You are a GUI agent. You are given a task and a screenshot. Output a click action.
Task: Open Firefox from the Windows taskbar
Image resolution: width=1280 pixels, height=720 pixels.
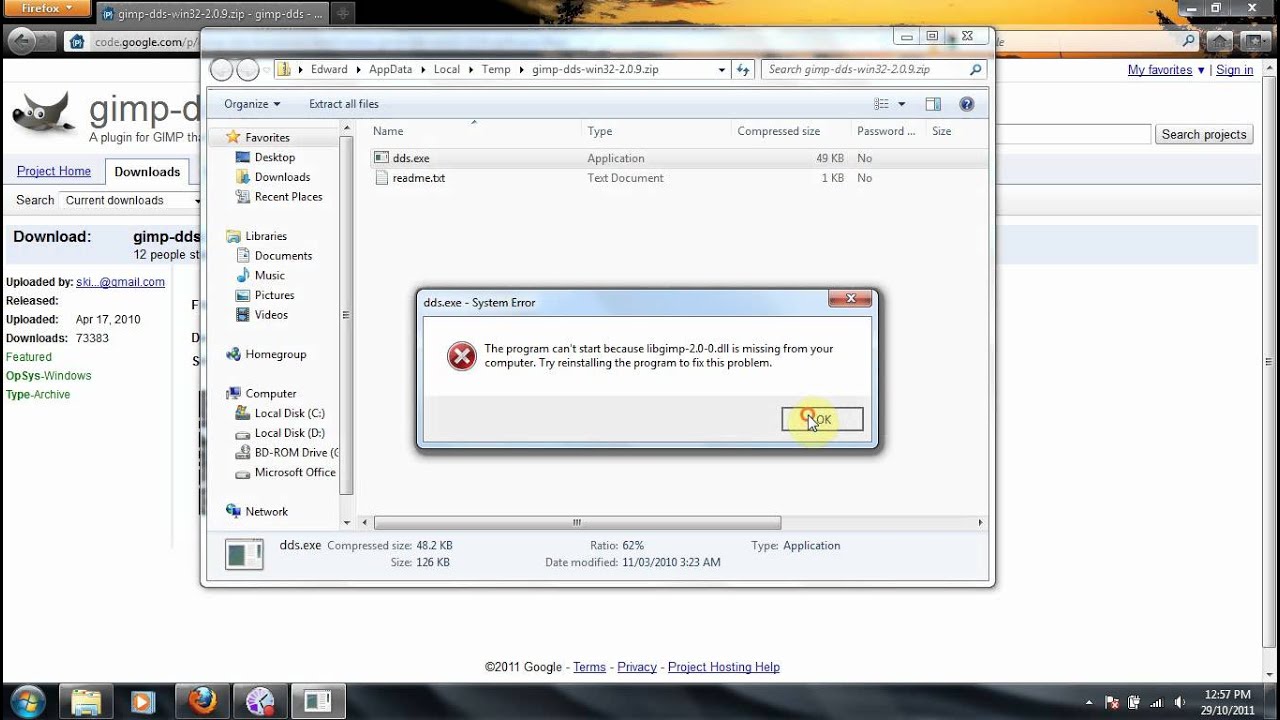coord(202,701)
